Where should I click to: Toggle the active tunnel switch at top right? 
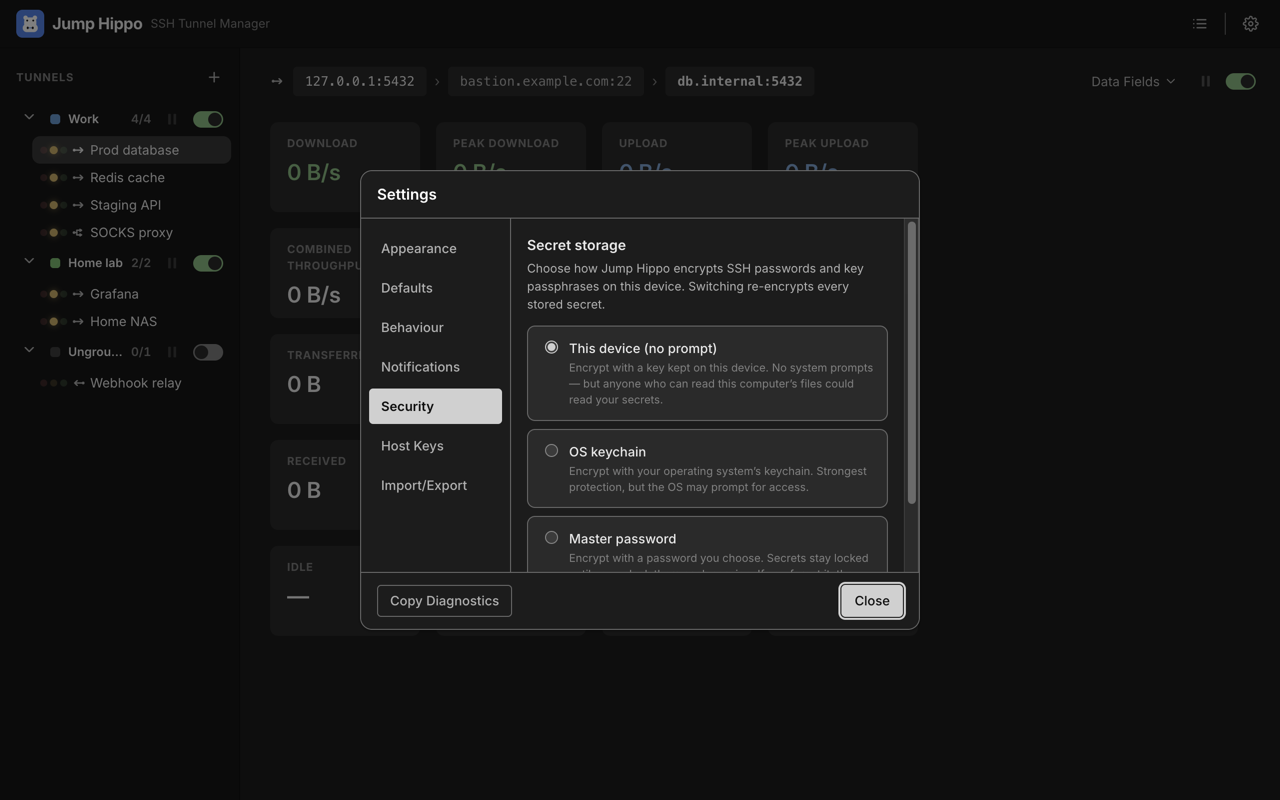pos(1241,81)
